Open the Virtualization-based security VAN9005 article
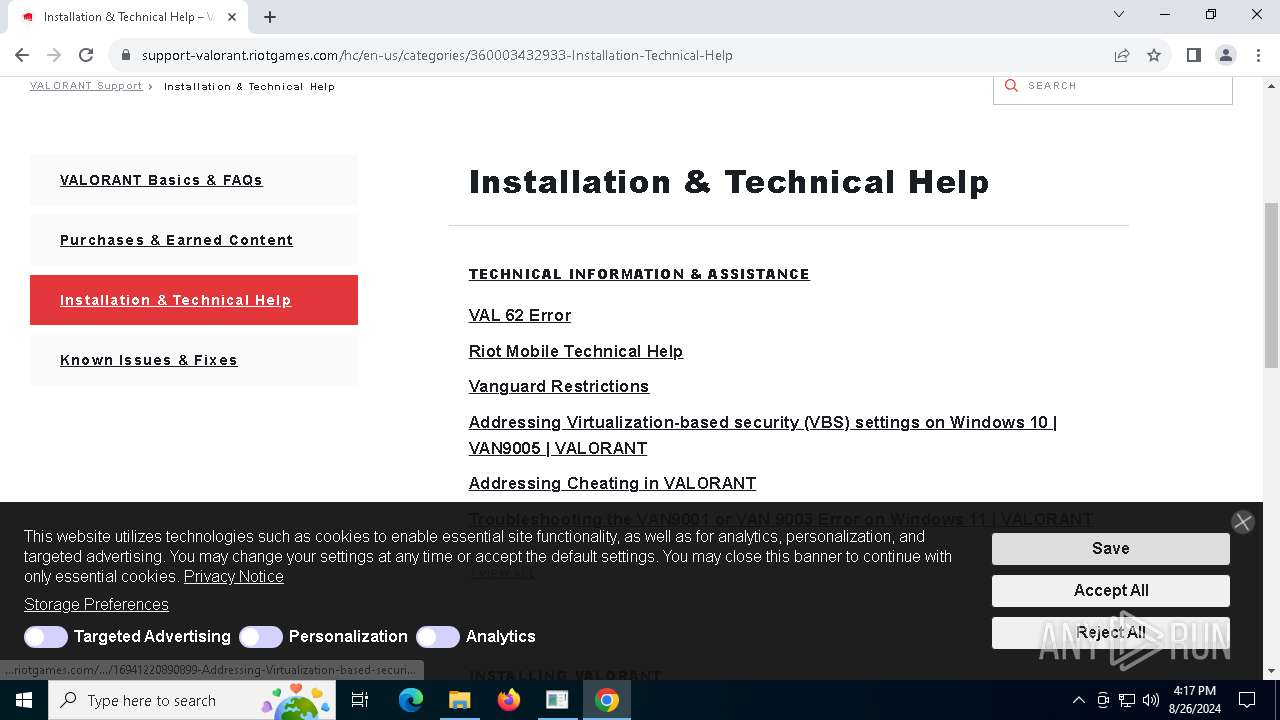The width and height of the screenshot is (1280, 720). pos(763,435)
